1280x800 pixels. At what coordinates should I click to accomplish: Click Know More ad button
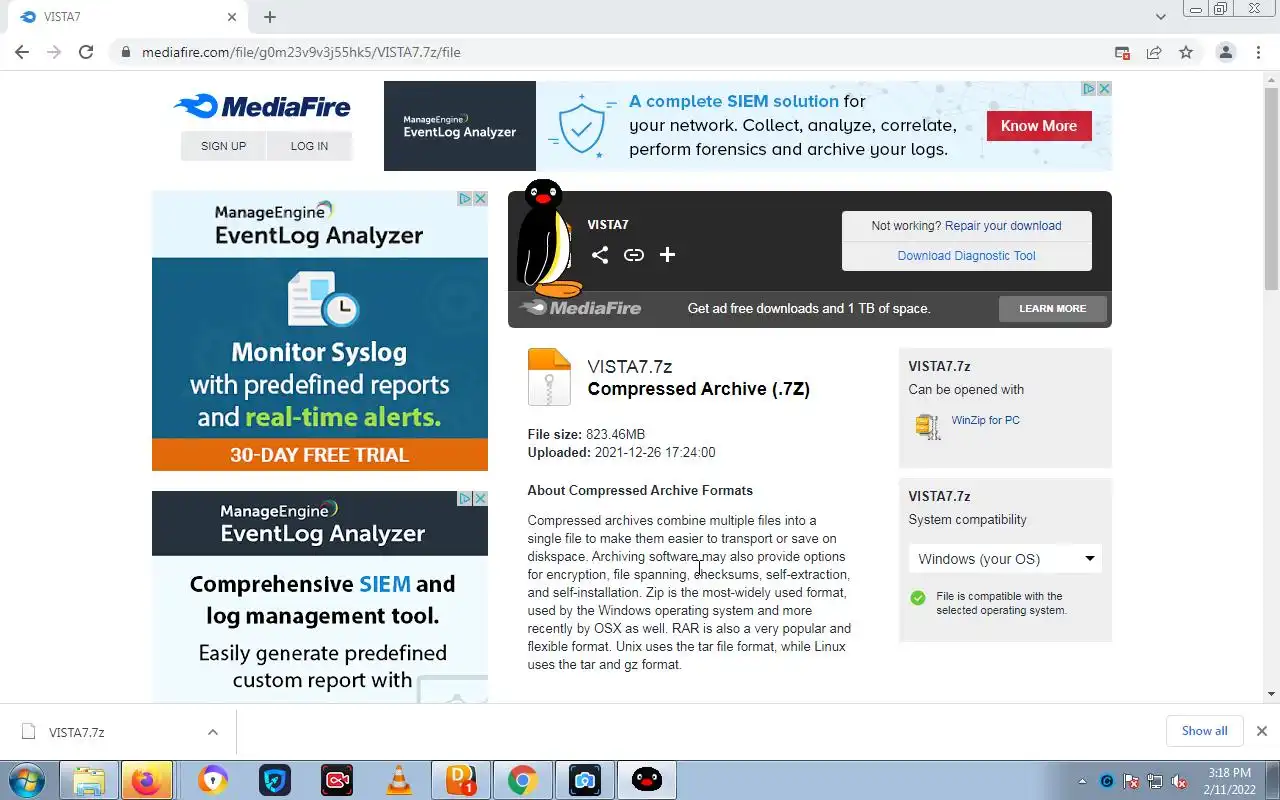click(x=1039, y=126)
